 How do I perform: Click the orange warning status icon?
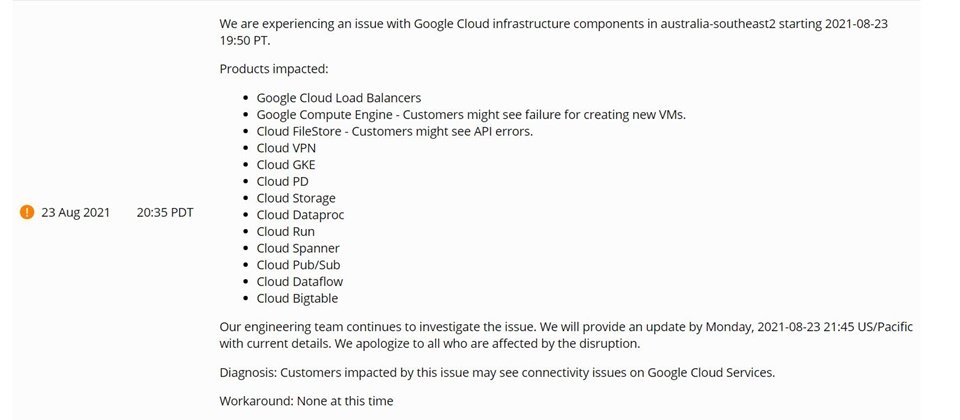click(27, 212)
